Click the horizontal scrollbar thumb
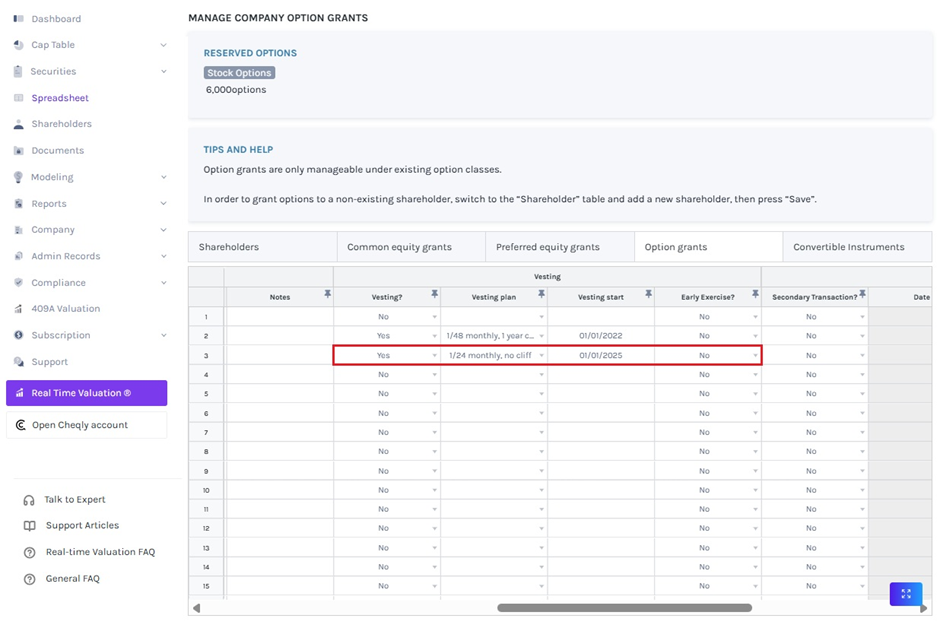This screenshot has width=940, height=628. pyautogui.click(x=624, y=607)
